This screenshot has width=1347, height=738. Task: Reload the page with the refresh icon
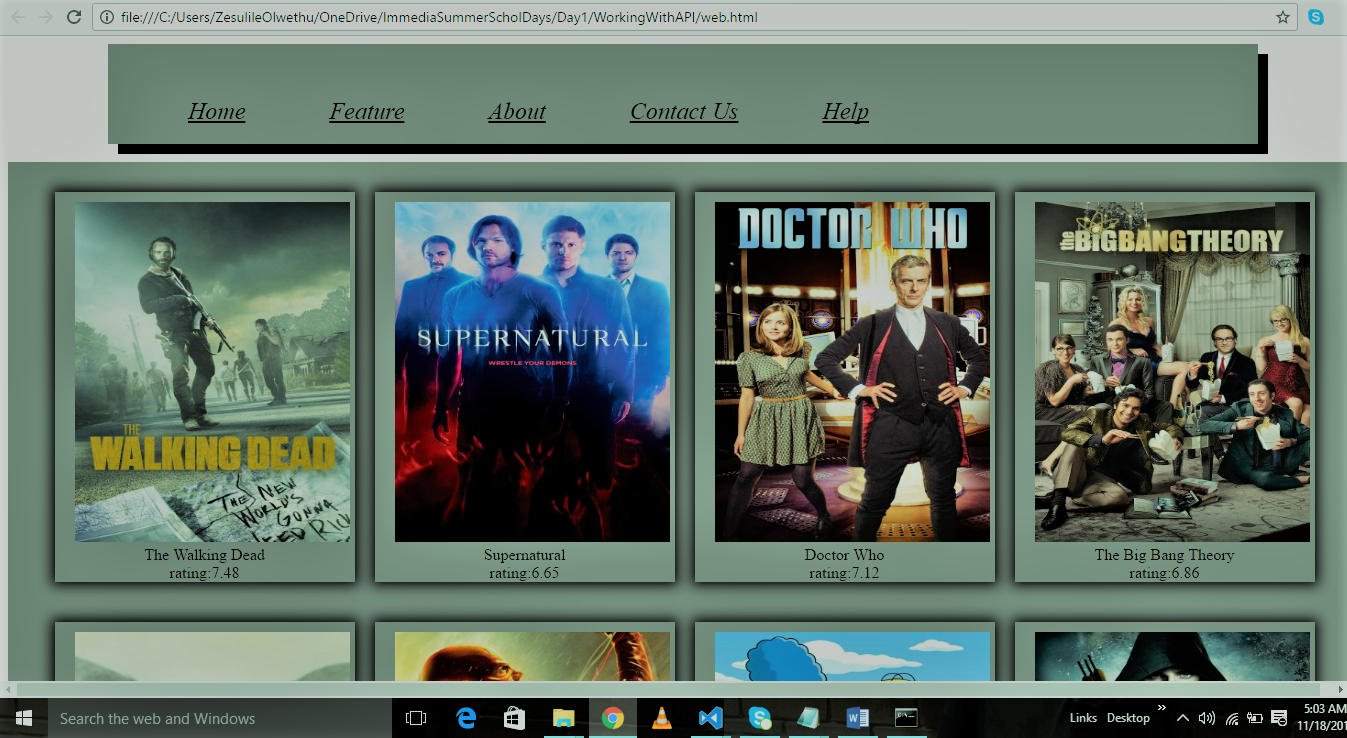point(74,17)
